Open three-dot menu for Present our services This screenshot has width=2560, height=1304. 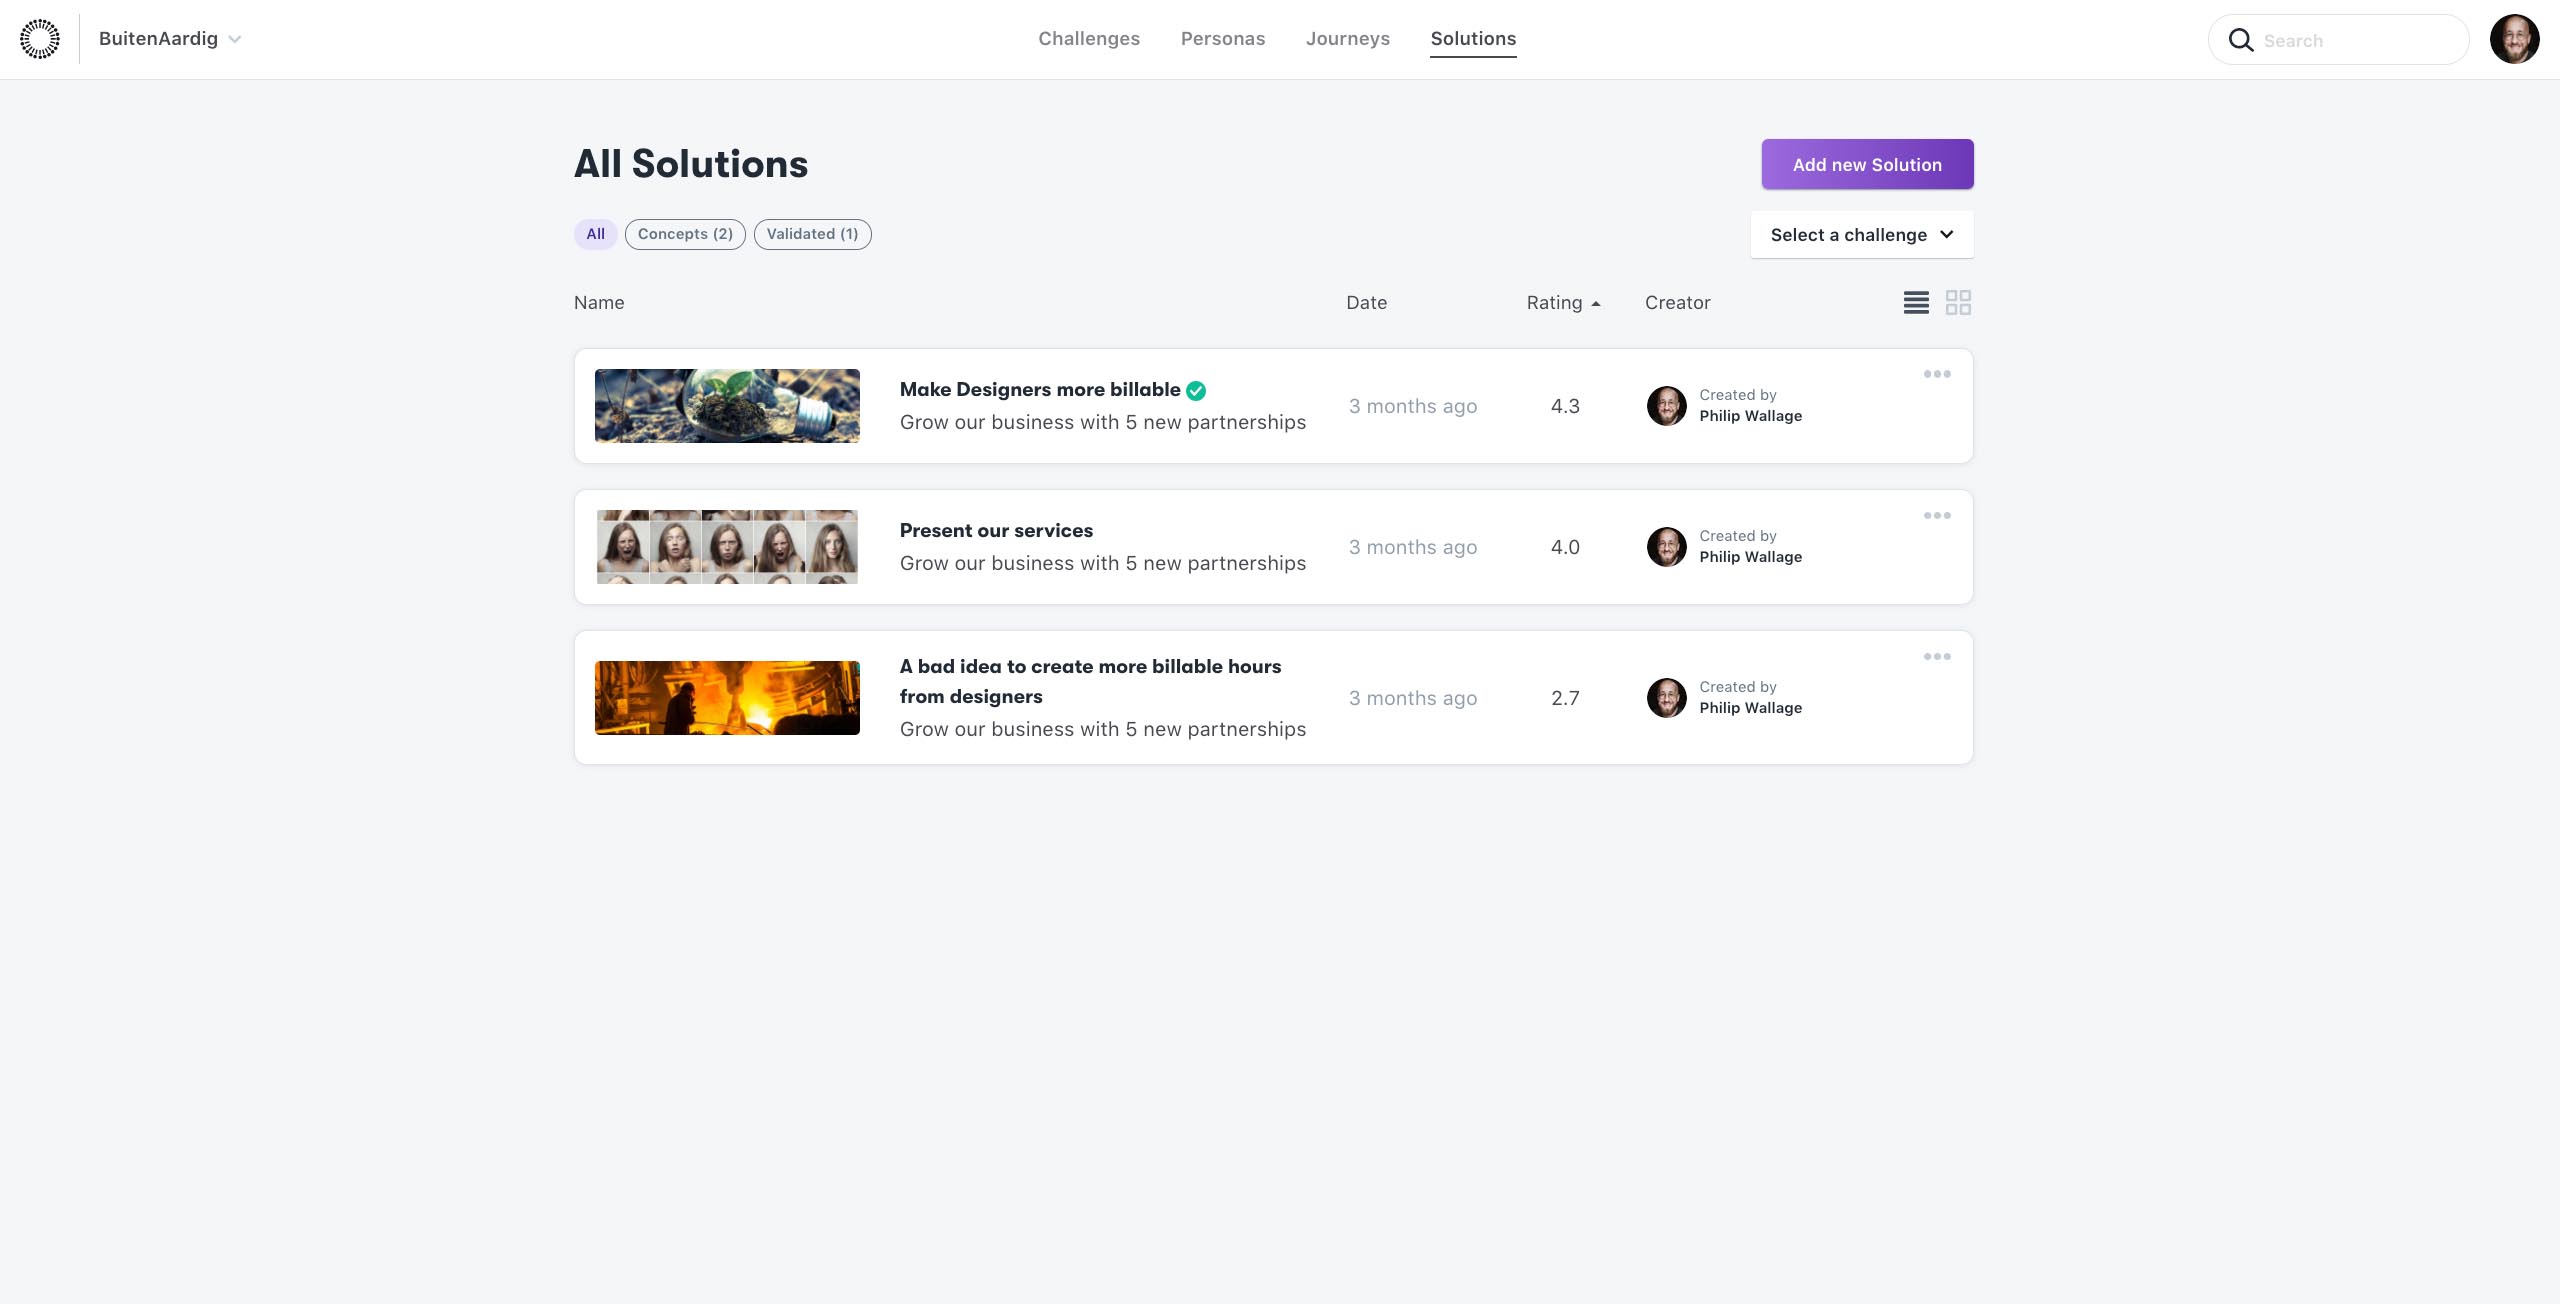coord(1937,516)
